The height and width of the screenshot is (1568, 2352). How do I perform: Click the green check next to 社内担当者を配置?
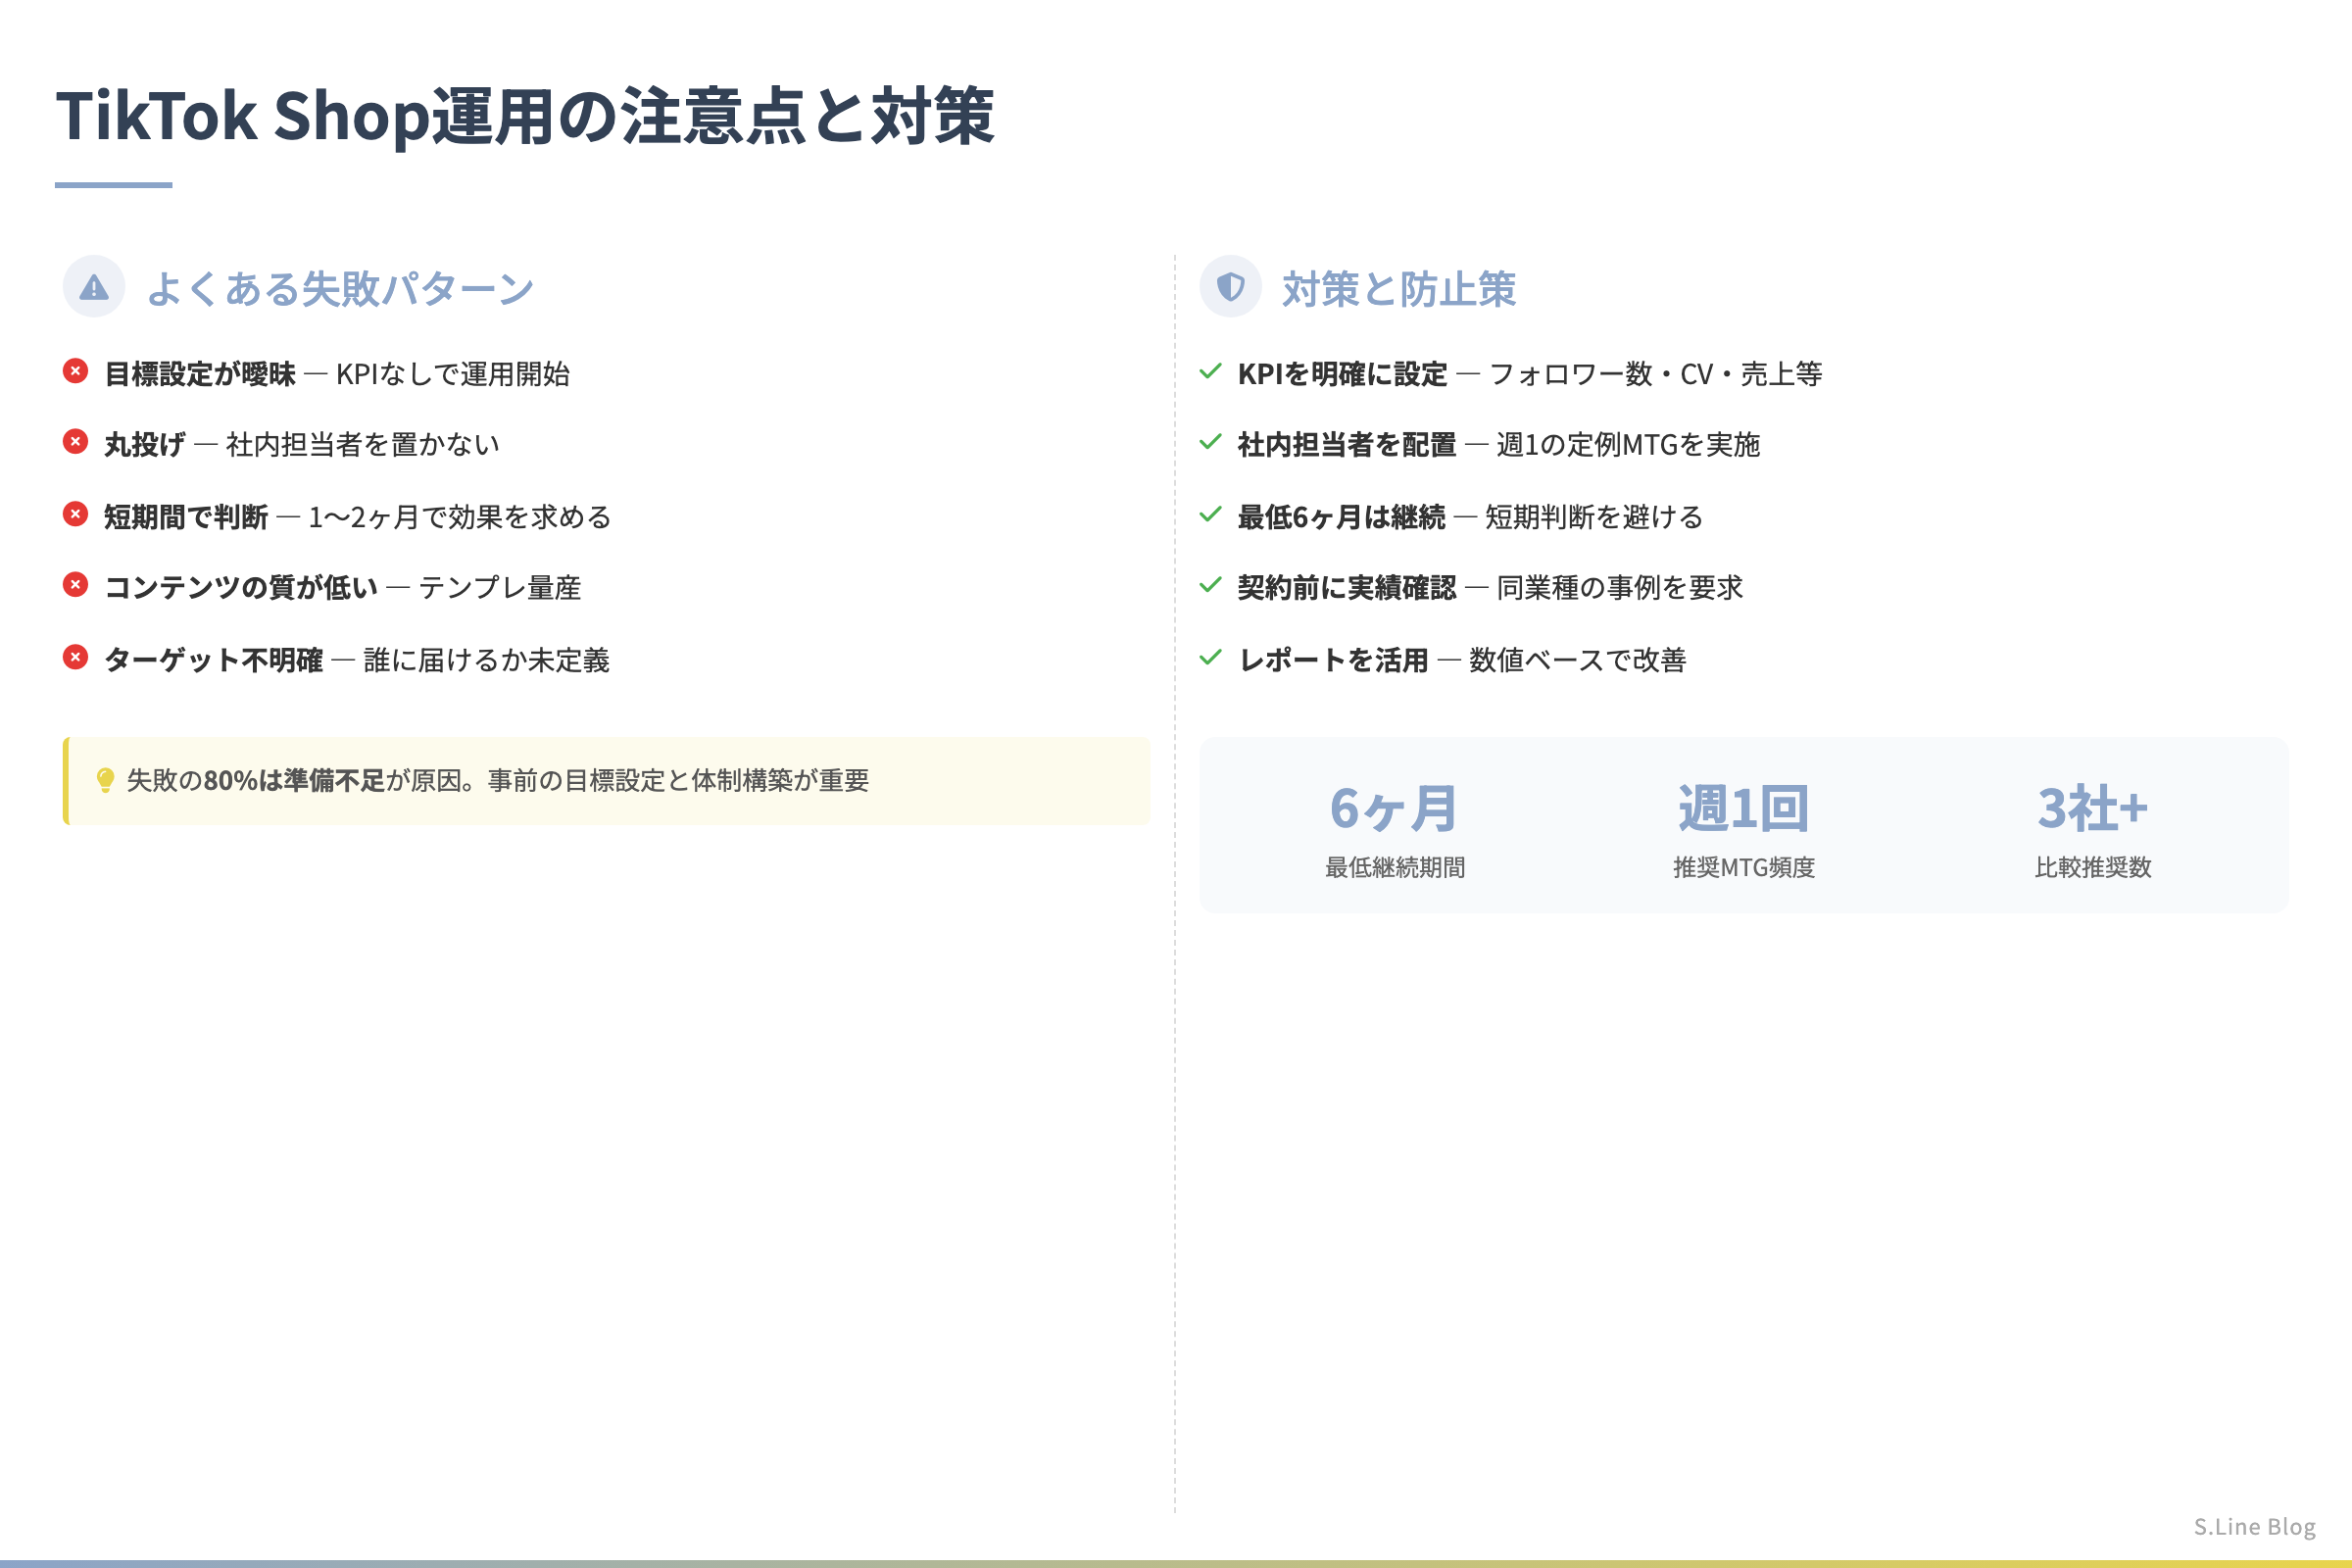point(1210,441)
